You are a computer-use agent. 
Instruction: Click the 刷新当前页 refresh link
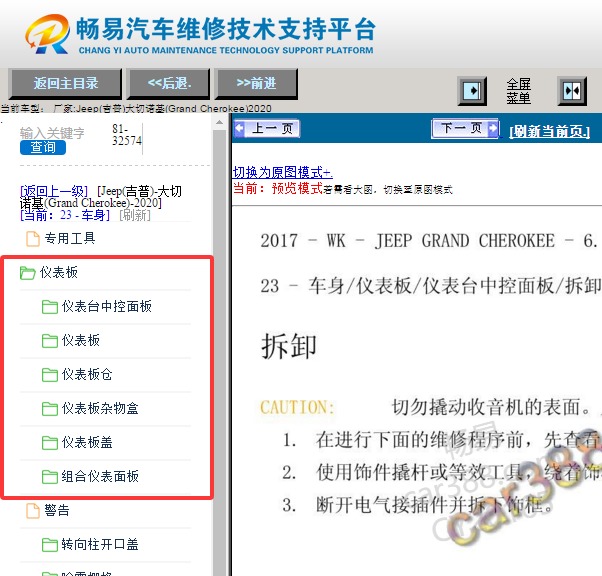pos(549,132)
